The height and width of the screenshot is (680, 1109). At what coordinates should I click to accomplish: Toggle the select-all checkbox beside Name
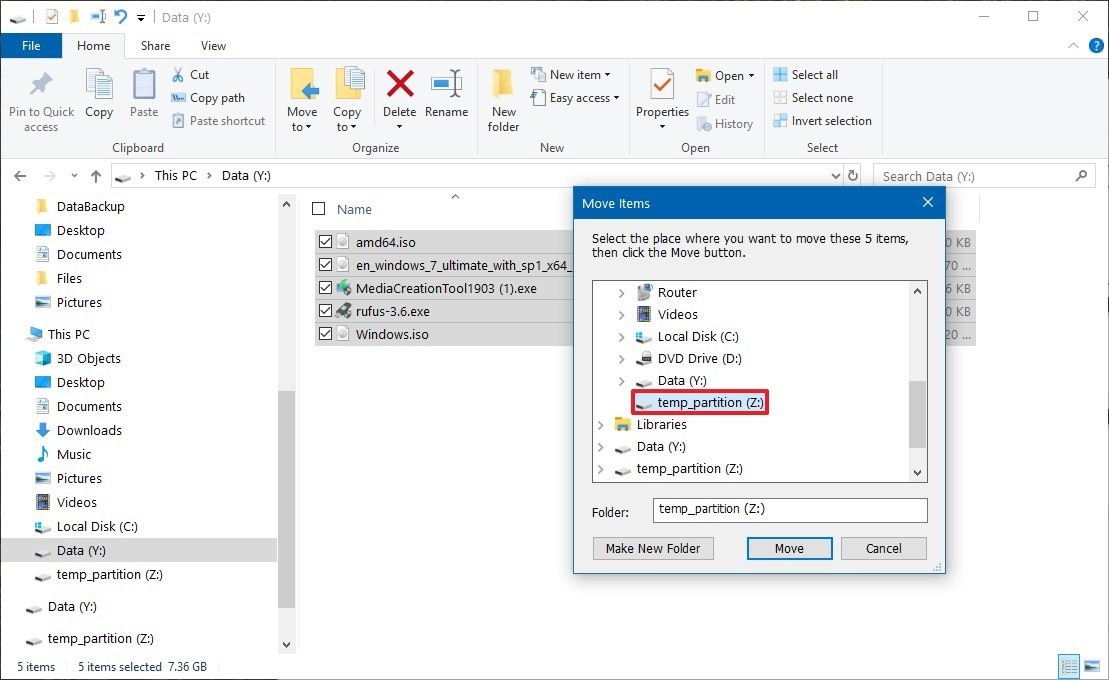click(x=319, y=209)
